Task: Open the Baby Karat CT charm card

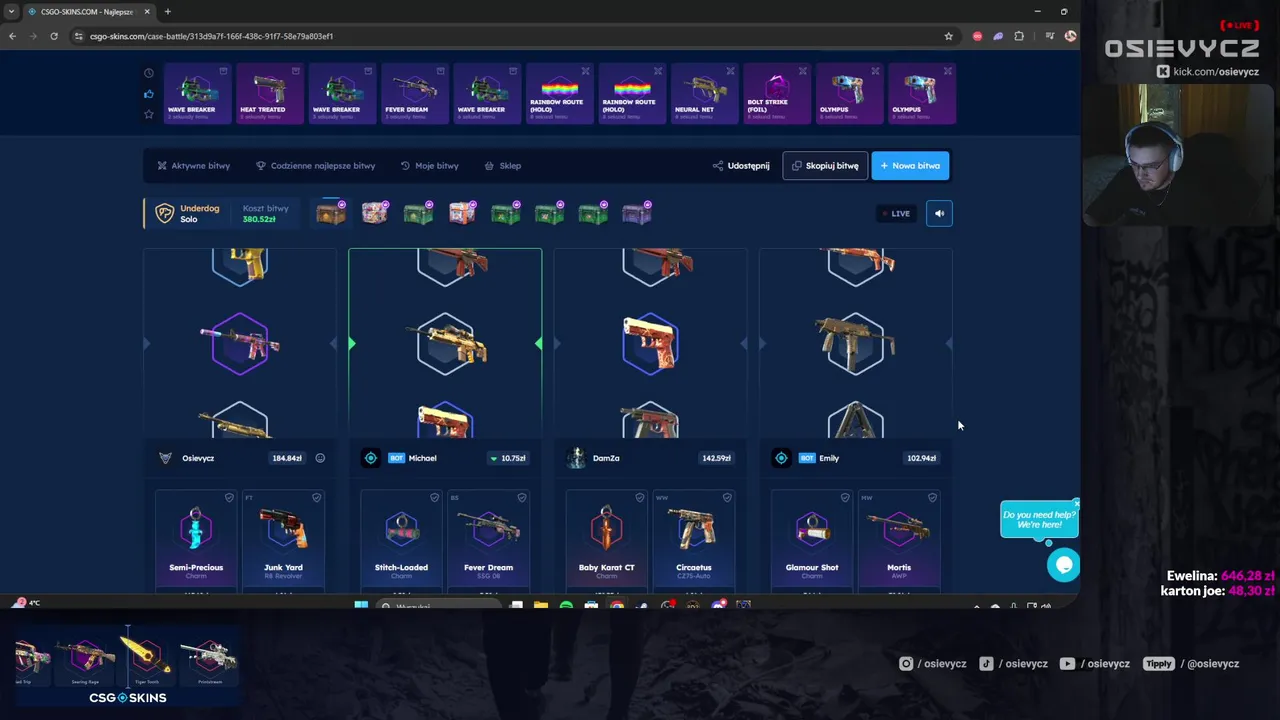Action: (606, 540)
